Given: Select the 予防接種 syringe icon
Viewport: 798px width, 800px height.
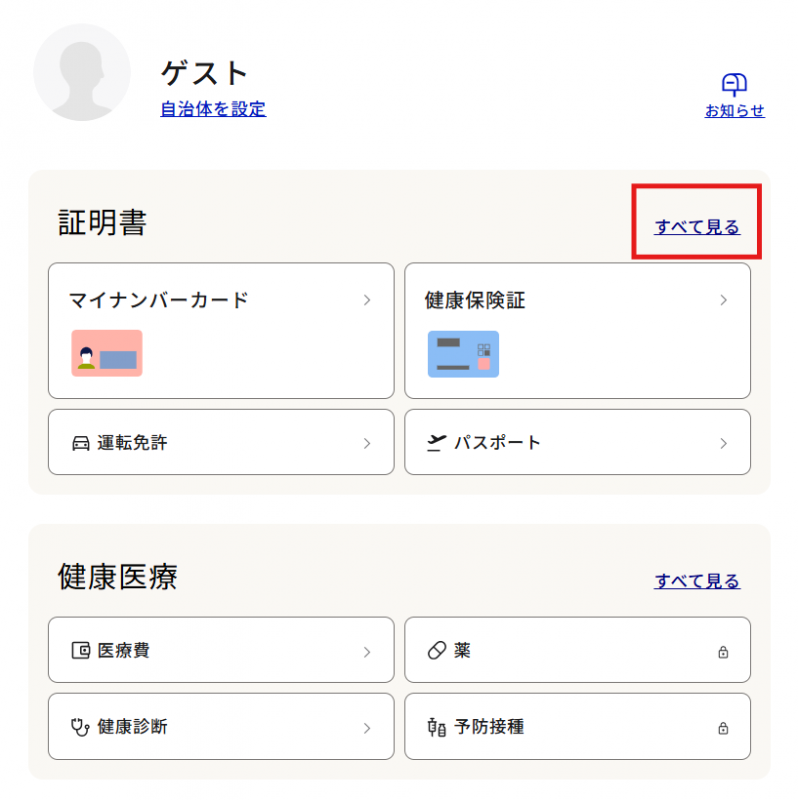Looking at the screenshot, I should tap(435, 727).
